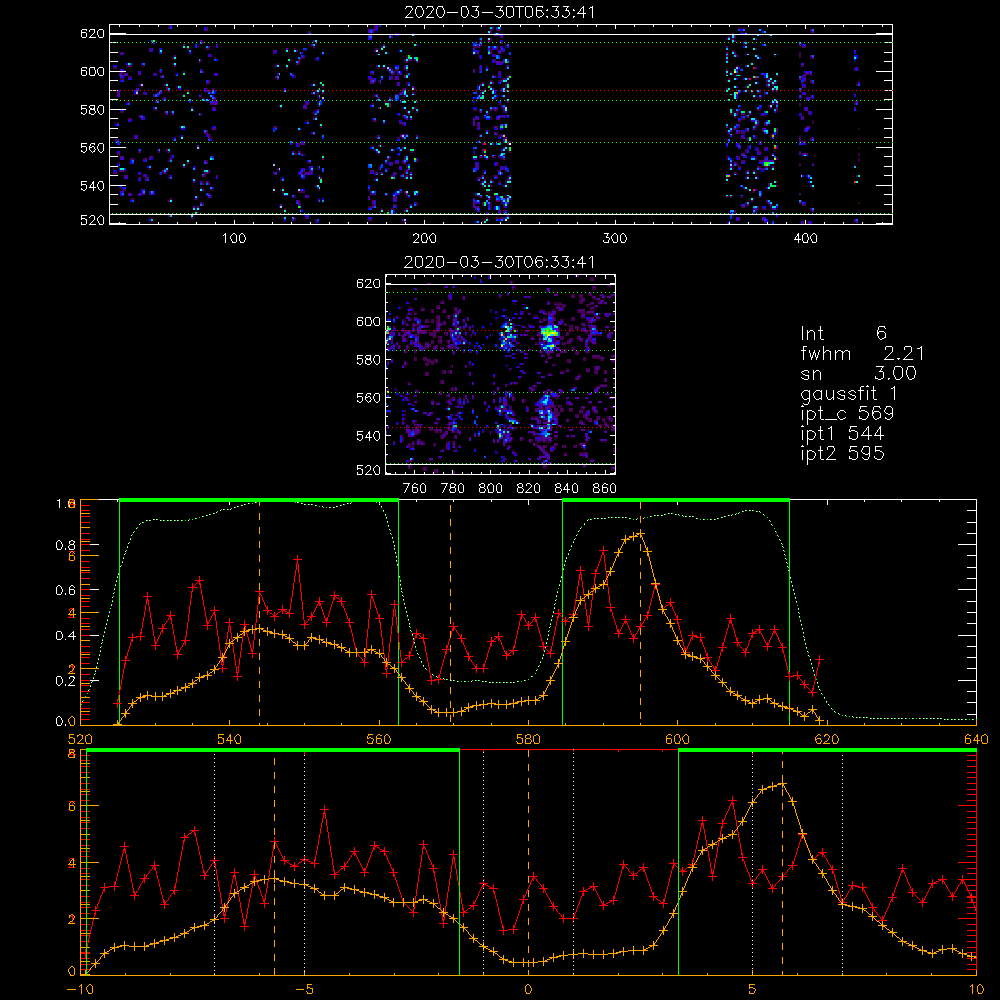Click y-axis label 540 on top image
The width and height of the screenshot is (1000, 1000).
coord(92,186)
